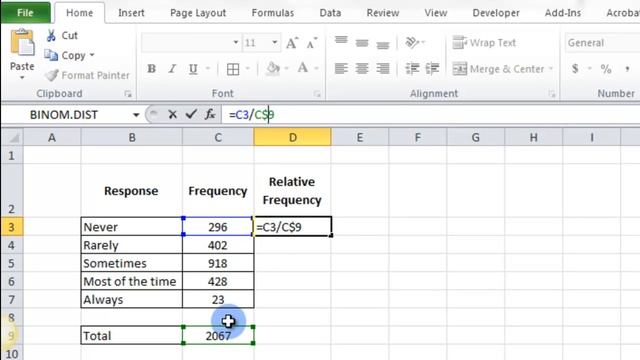640x360 pixels.
Task: Open Alignment settings dialog launcher
Action: click(552, 94)
